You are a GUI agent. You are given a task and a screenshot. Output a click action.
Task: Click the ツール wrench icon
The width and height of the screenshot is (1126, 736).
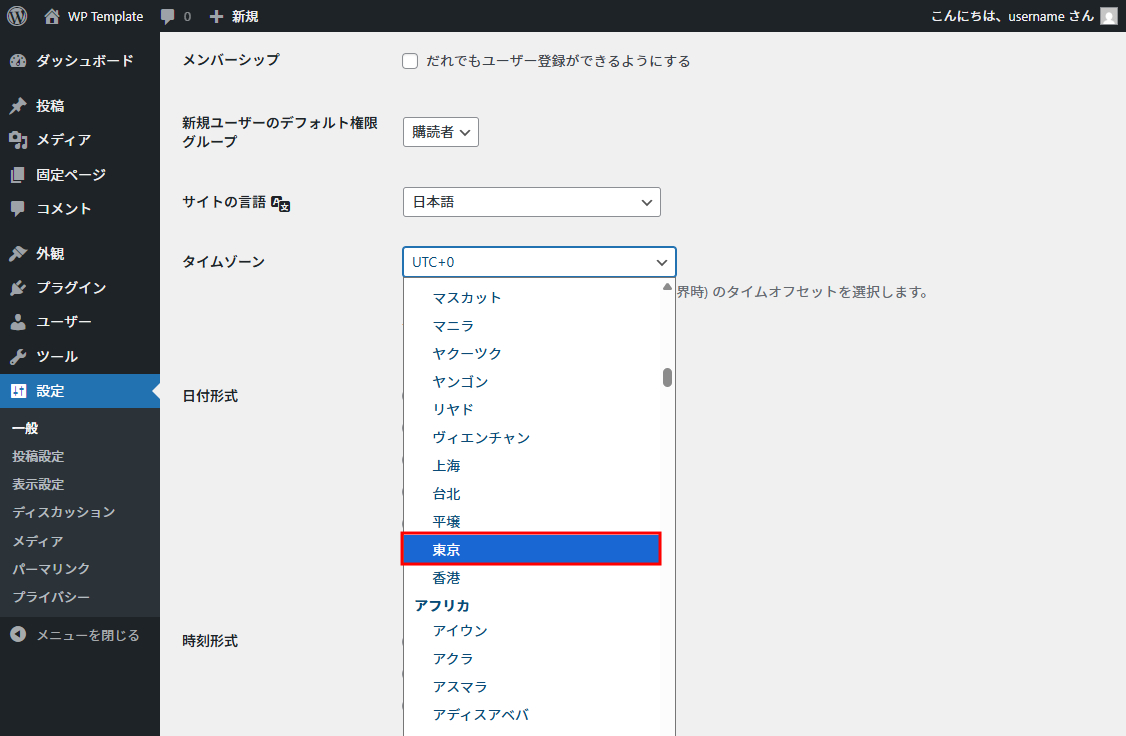18,356
